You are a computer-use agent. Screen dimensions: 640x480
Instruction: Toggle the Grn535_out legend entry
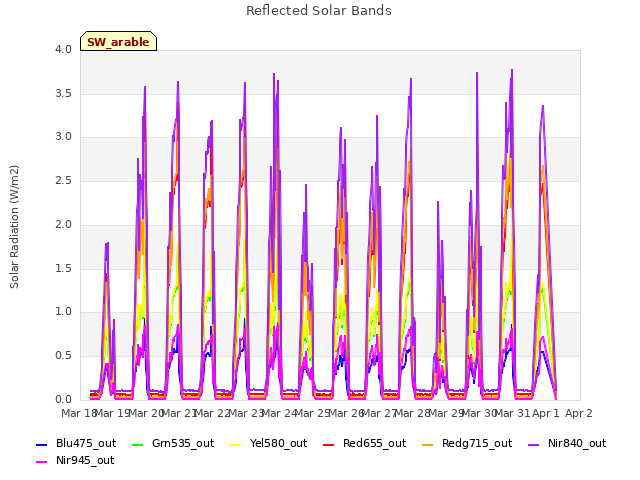coord(173,443)
